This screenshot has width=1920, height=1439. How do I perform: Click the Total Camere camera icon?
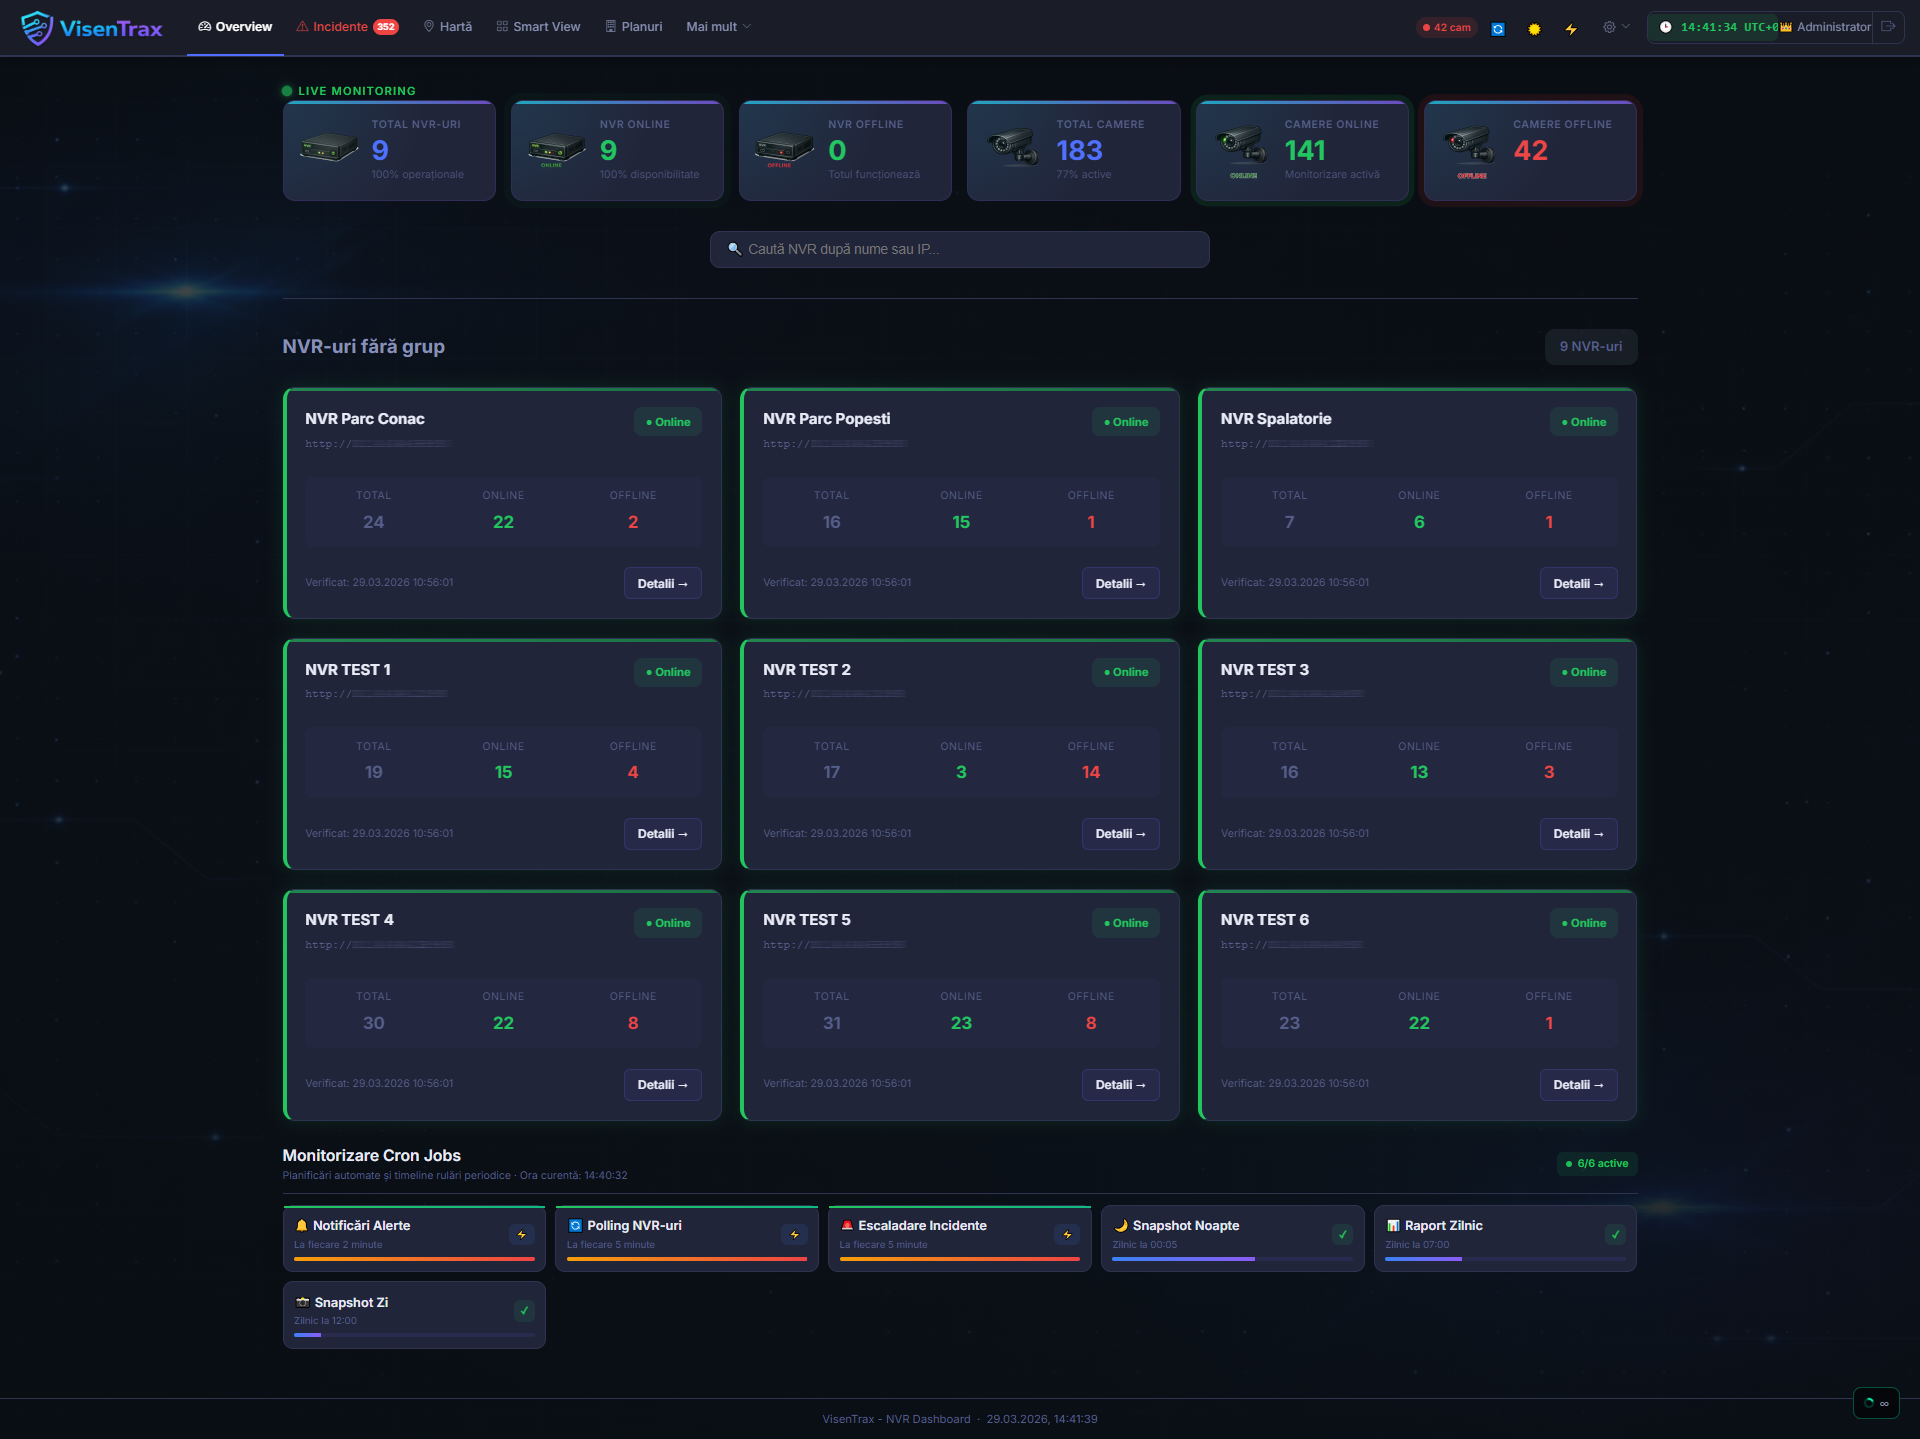[1014, 147]
